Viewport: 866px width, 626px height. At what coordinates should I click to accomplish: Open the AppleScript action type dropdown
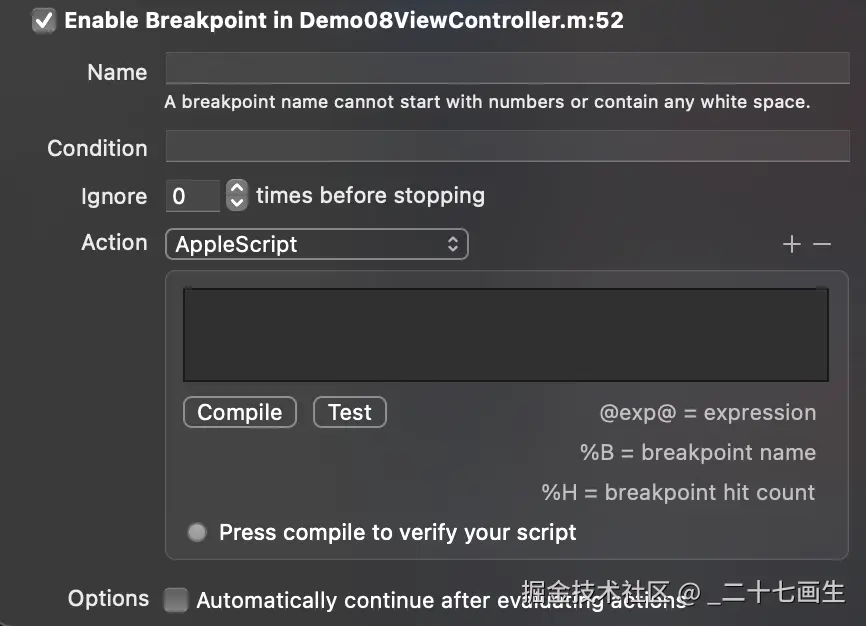316,244
